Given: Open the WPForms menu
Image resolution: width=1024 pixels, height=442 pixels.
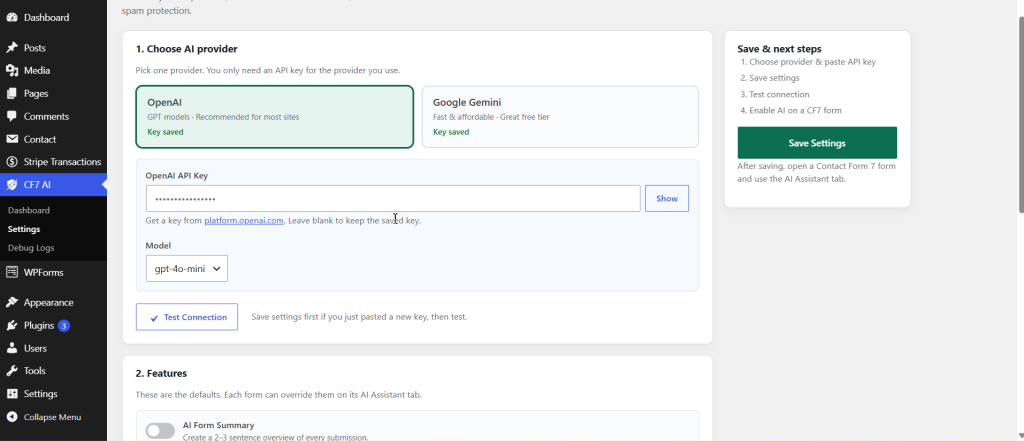Looking at the screenshot, I should pos(44,272).
